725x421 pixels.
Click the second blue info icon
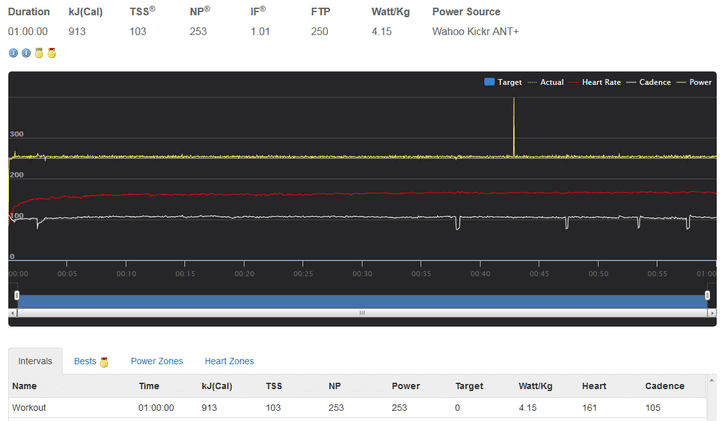coord(26,52)
